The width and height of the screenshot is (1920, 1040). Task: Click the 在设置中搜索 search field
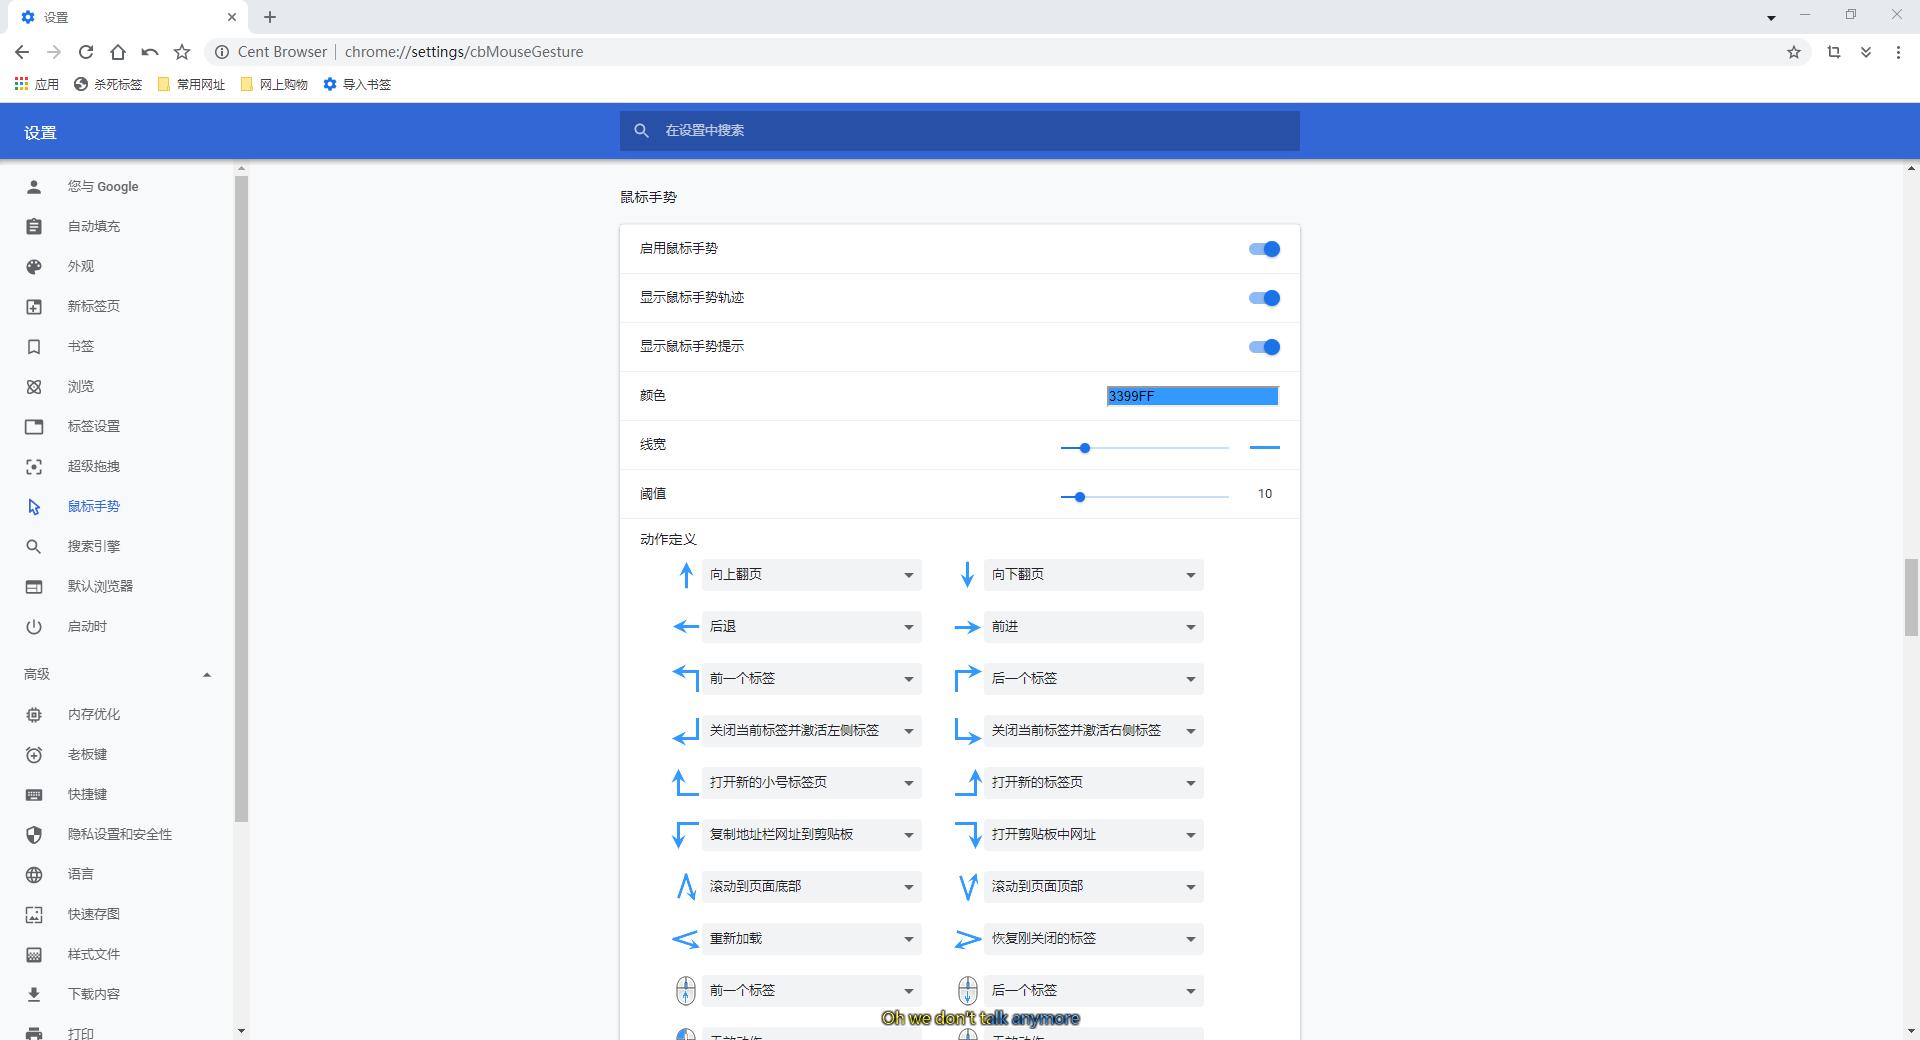960,131
